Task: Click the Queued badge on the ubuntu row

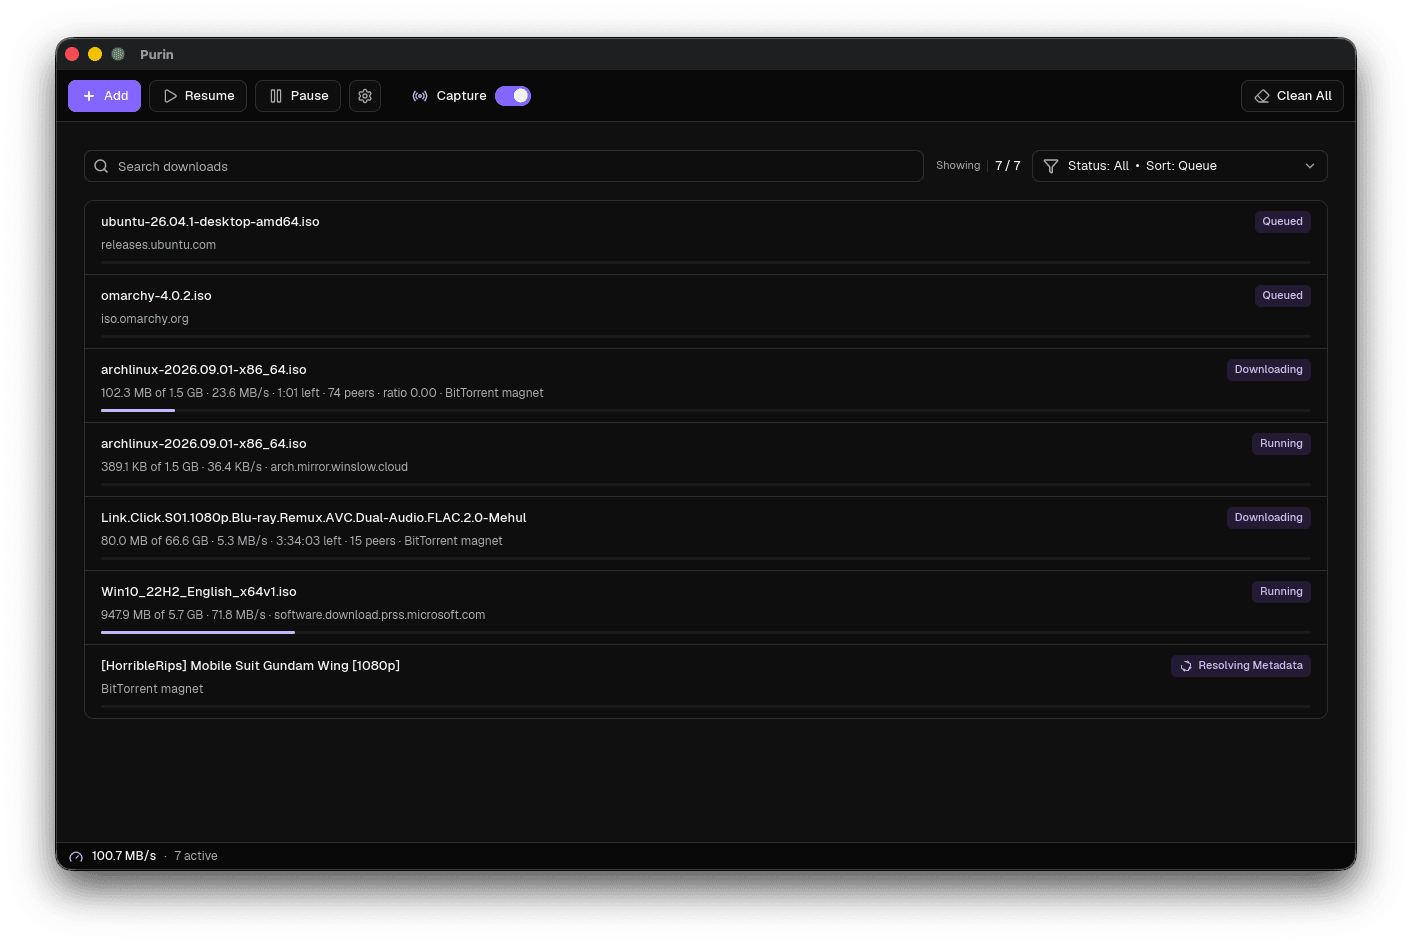Action: (x=1282, y=222)
